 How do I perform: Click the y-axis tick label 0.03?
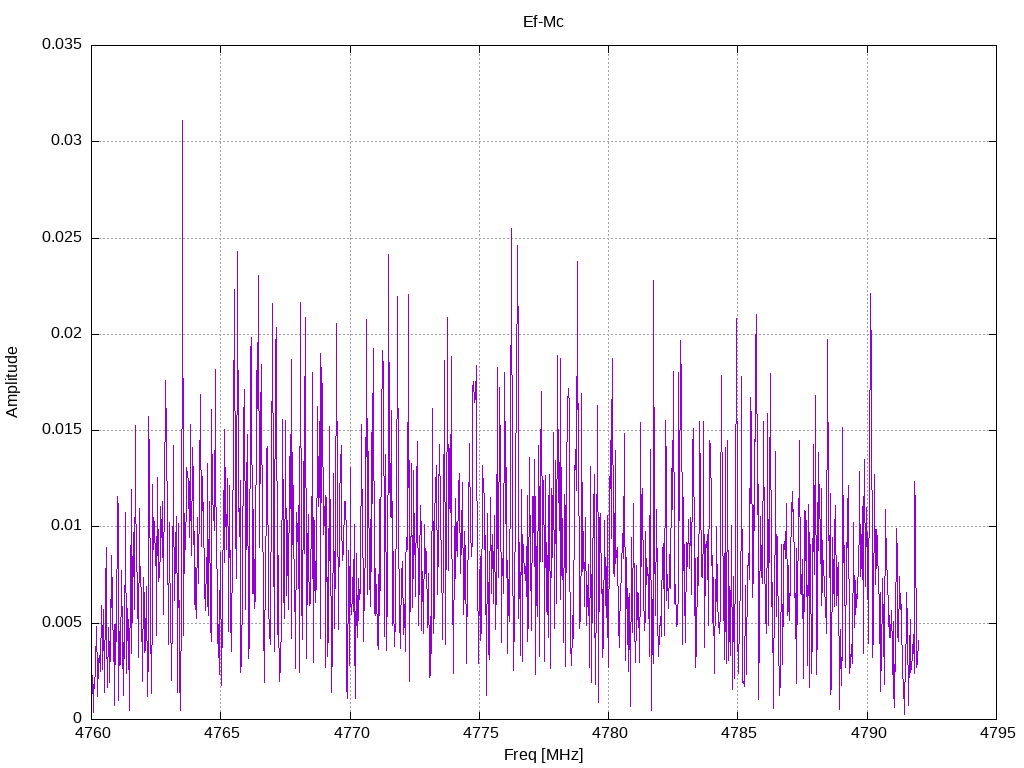[67, 140]
